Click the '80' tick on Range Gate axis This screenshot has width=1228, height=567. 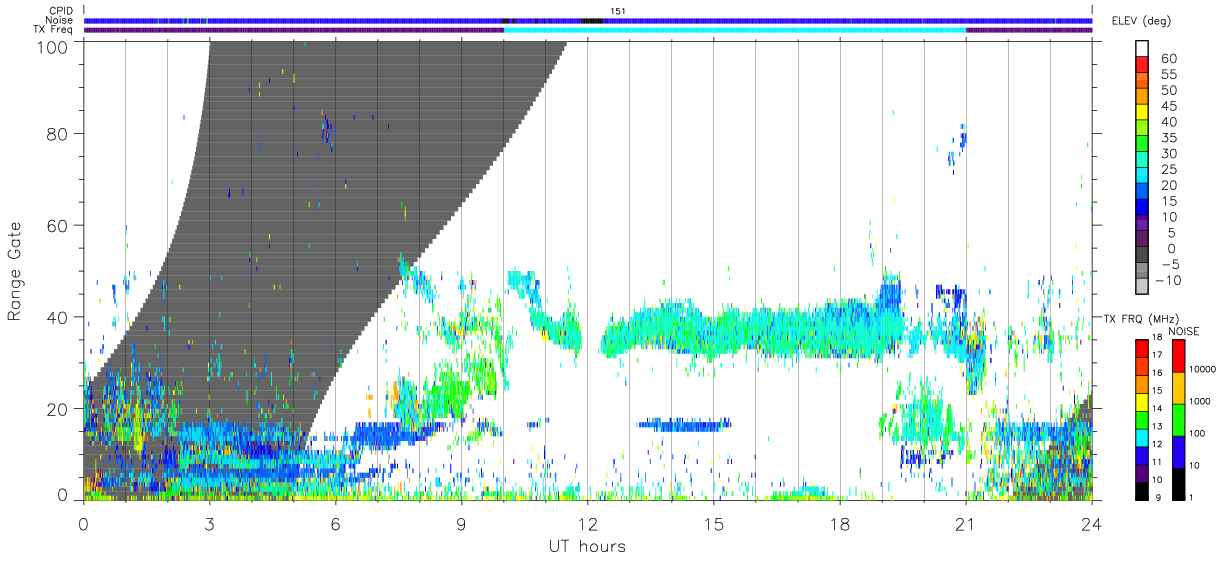click(59, 133)
